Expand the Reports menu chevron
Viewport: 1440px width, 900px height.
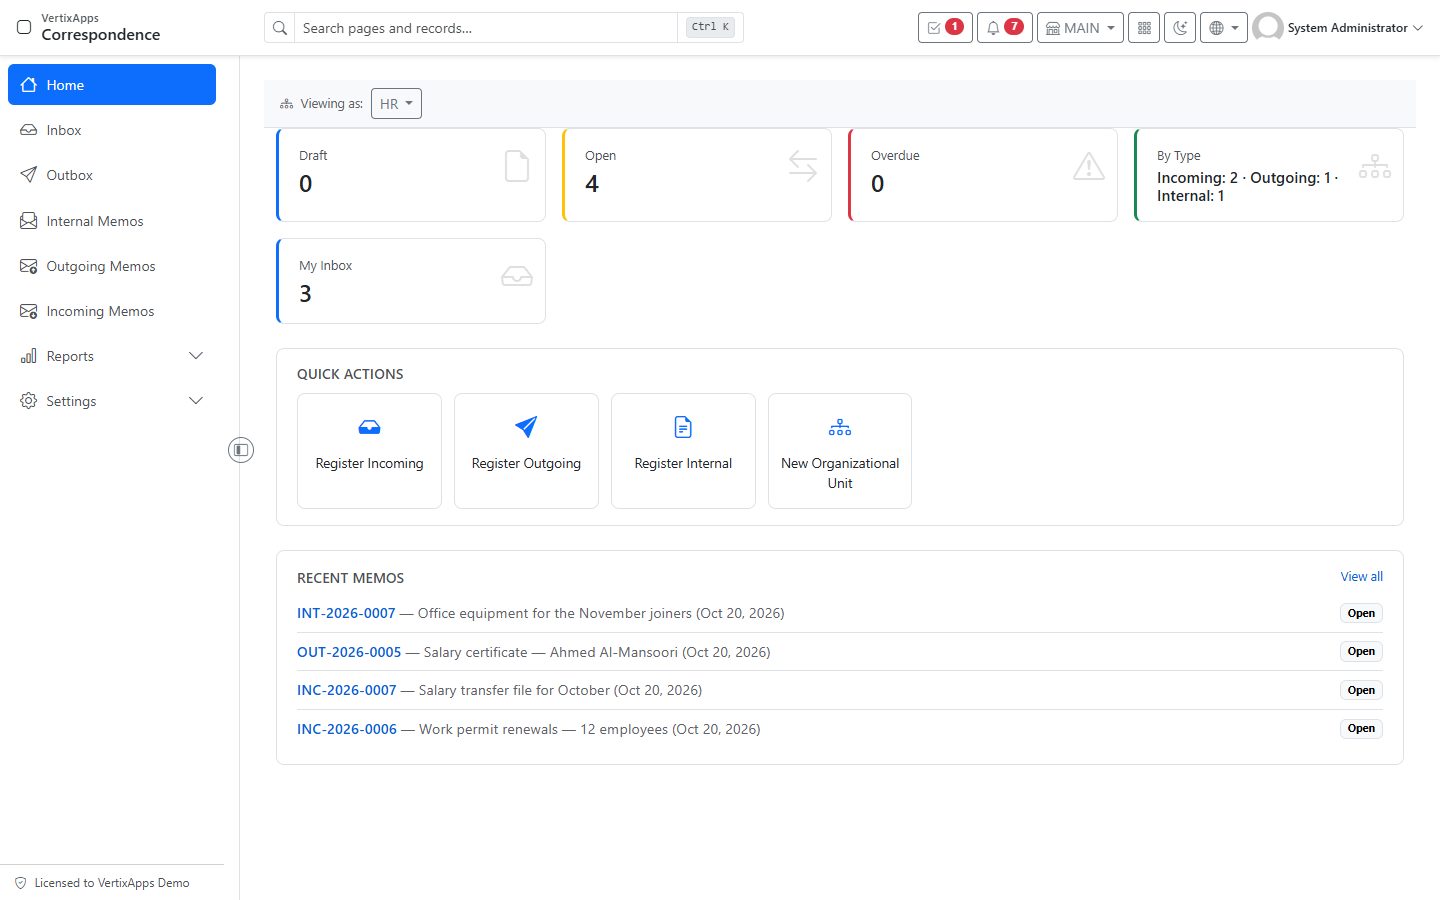(x=196, y=356)
